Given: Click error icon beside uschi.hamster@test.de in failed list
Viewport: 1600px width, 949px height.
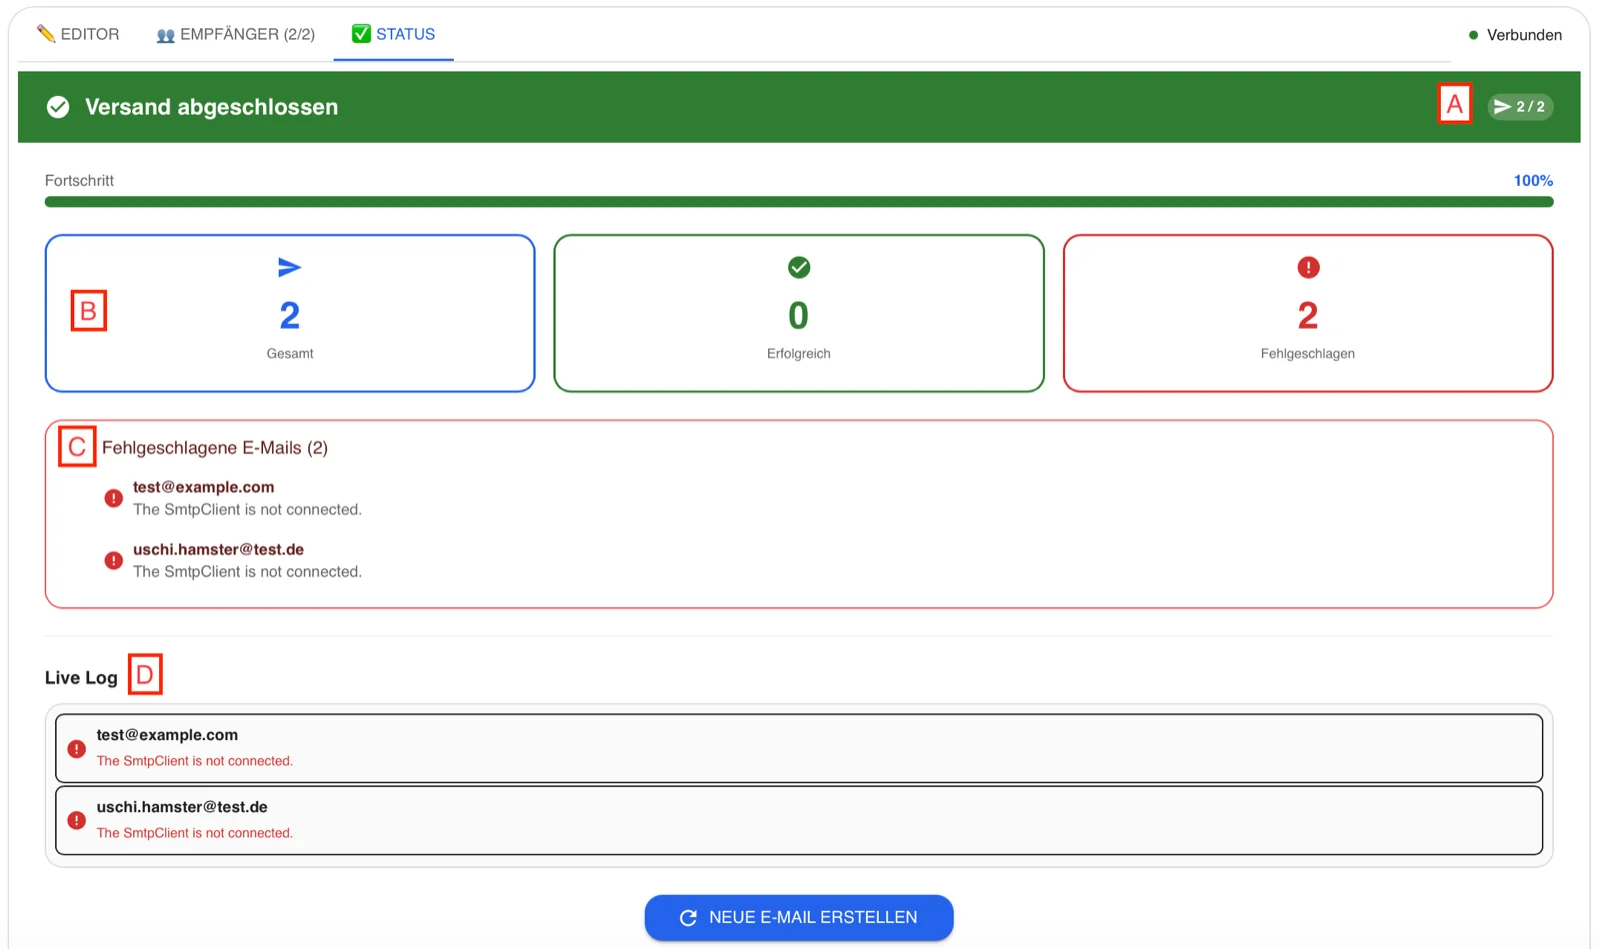Looking at the screenshot, I should pos(114,560).
